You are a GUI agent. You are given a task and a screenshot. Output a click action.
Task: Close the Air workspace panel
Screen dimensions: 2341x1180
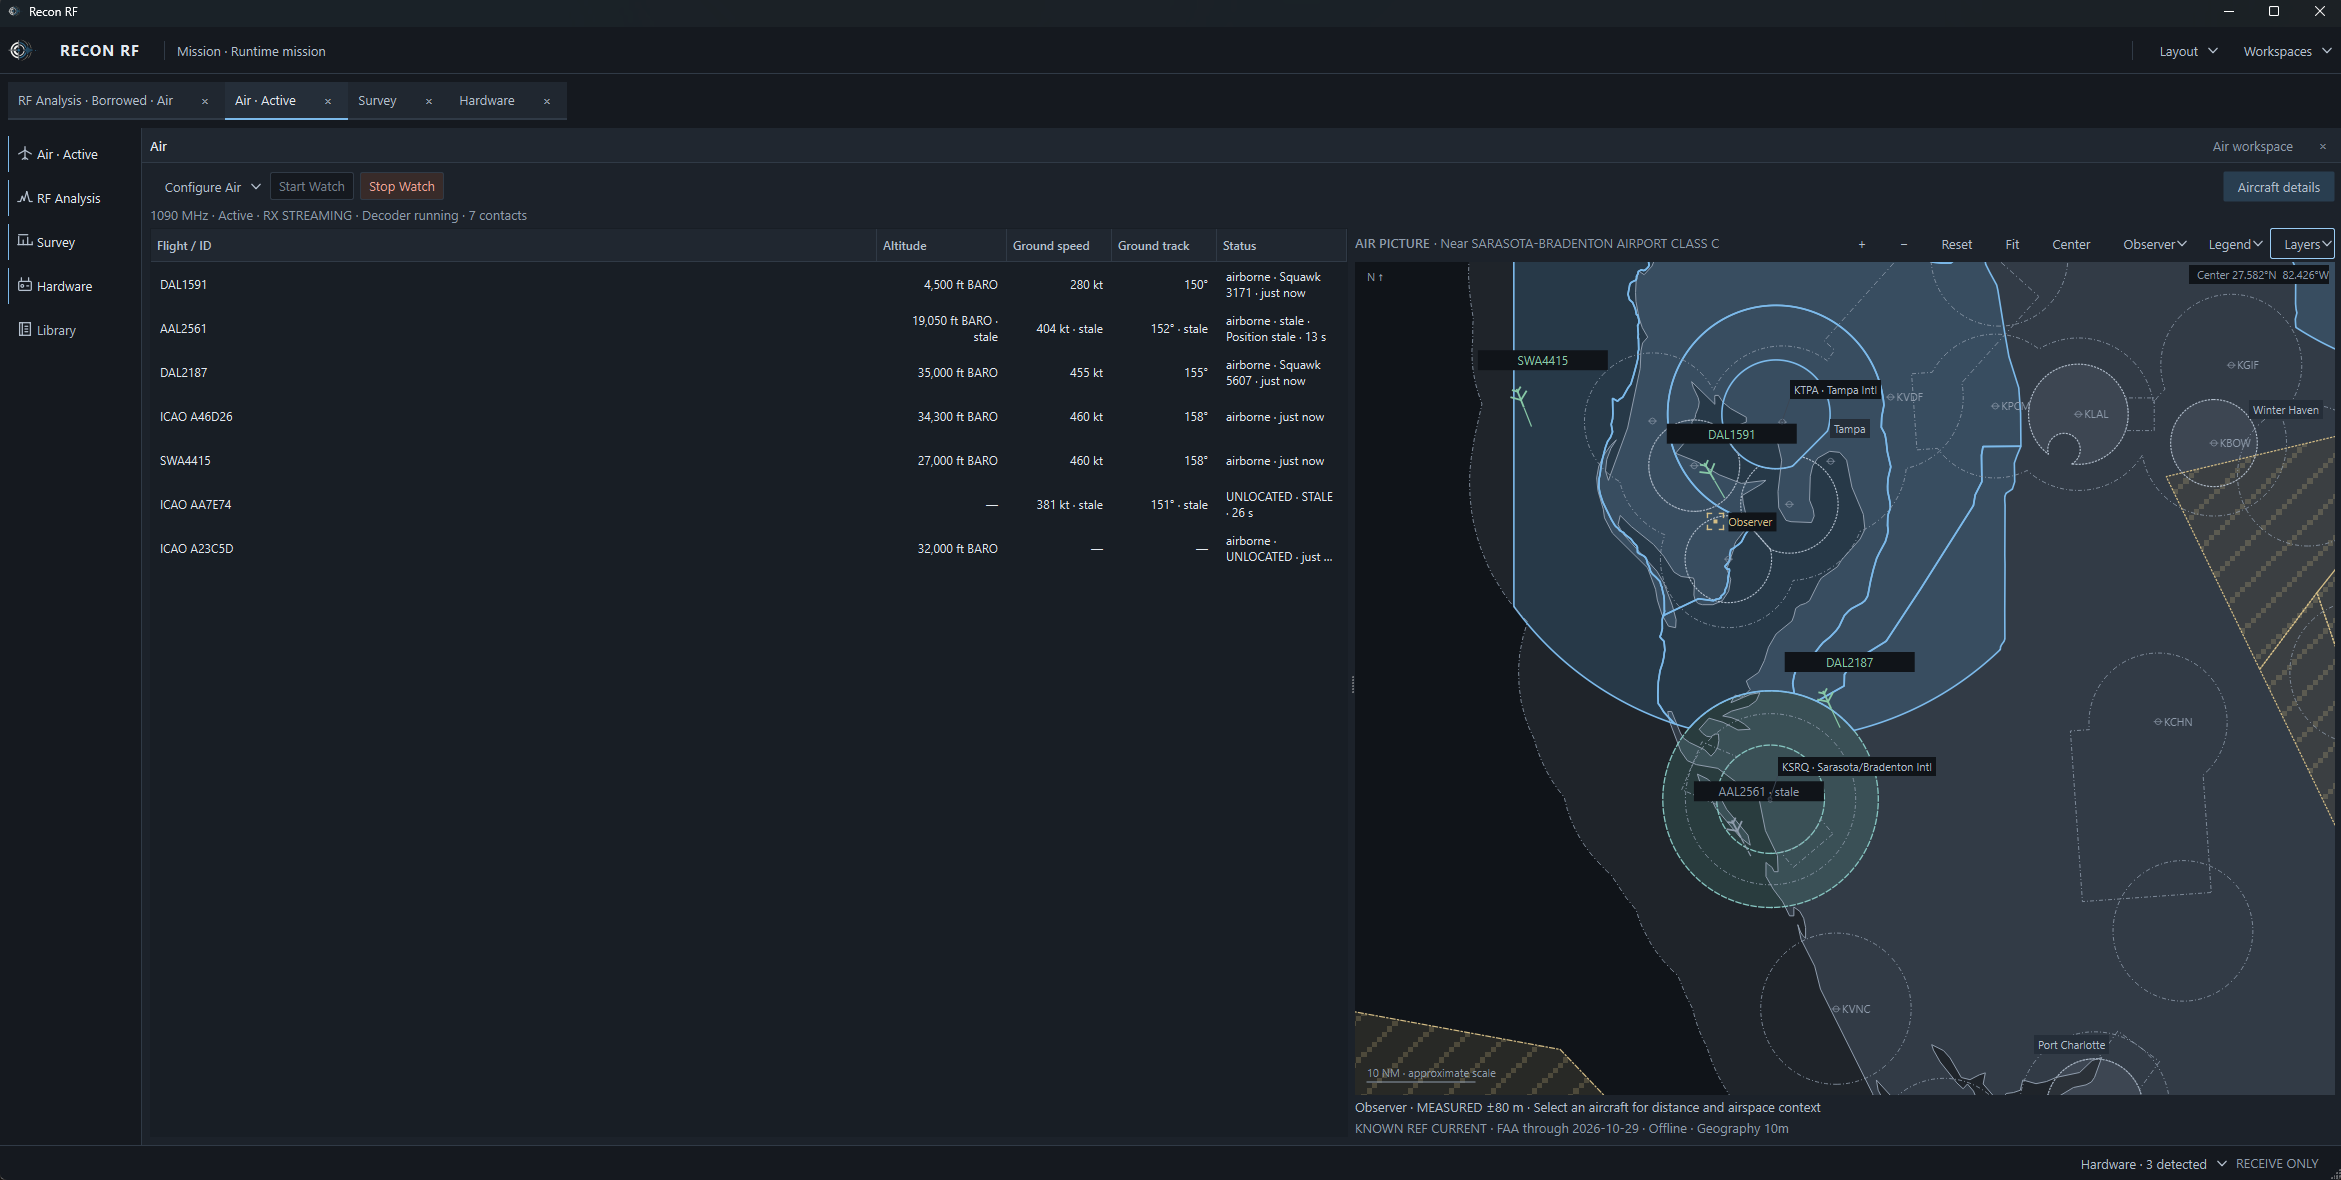pos(2323,146)
